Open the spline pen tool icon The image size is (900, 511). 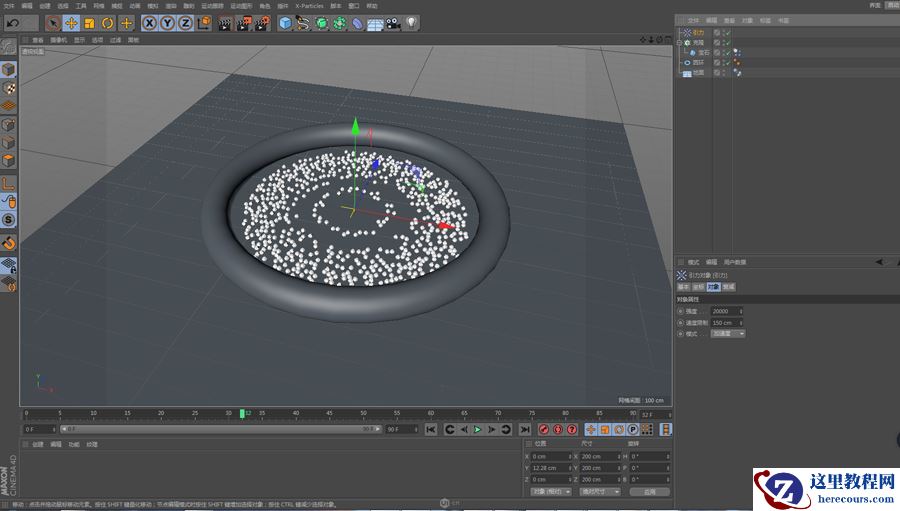tap(303, 23)
